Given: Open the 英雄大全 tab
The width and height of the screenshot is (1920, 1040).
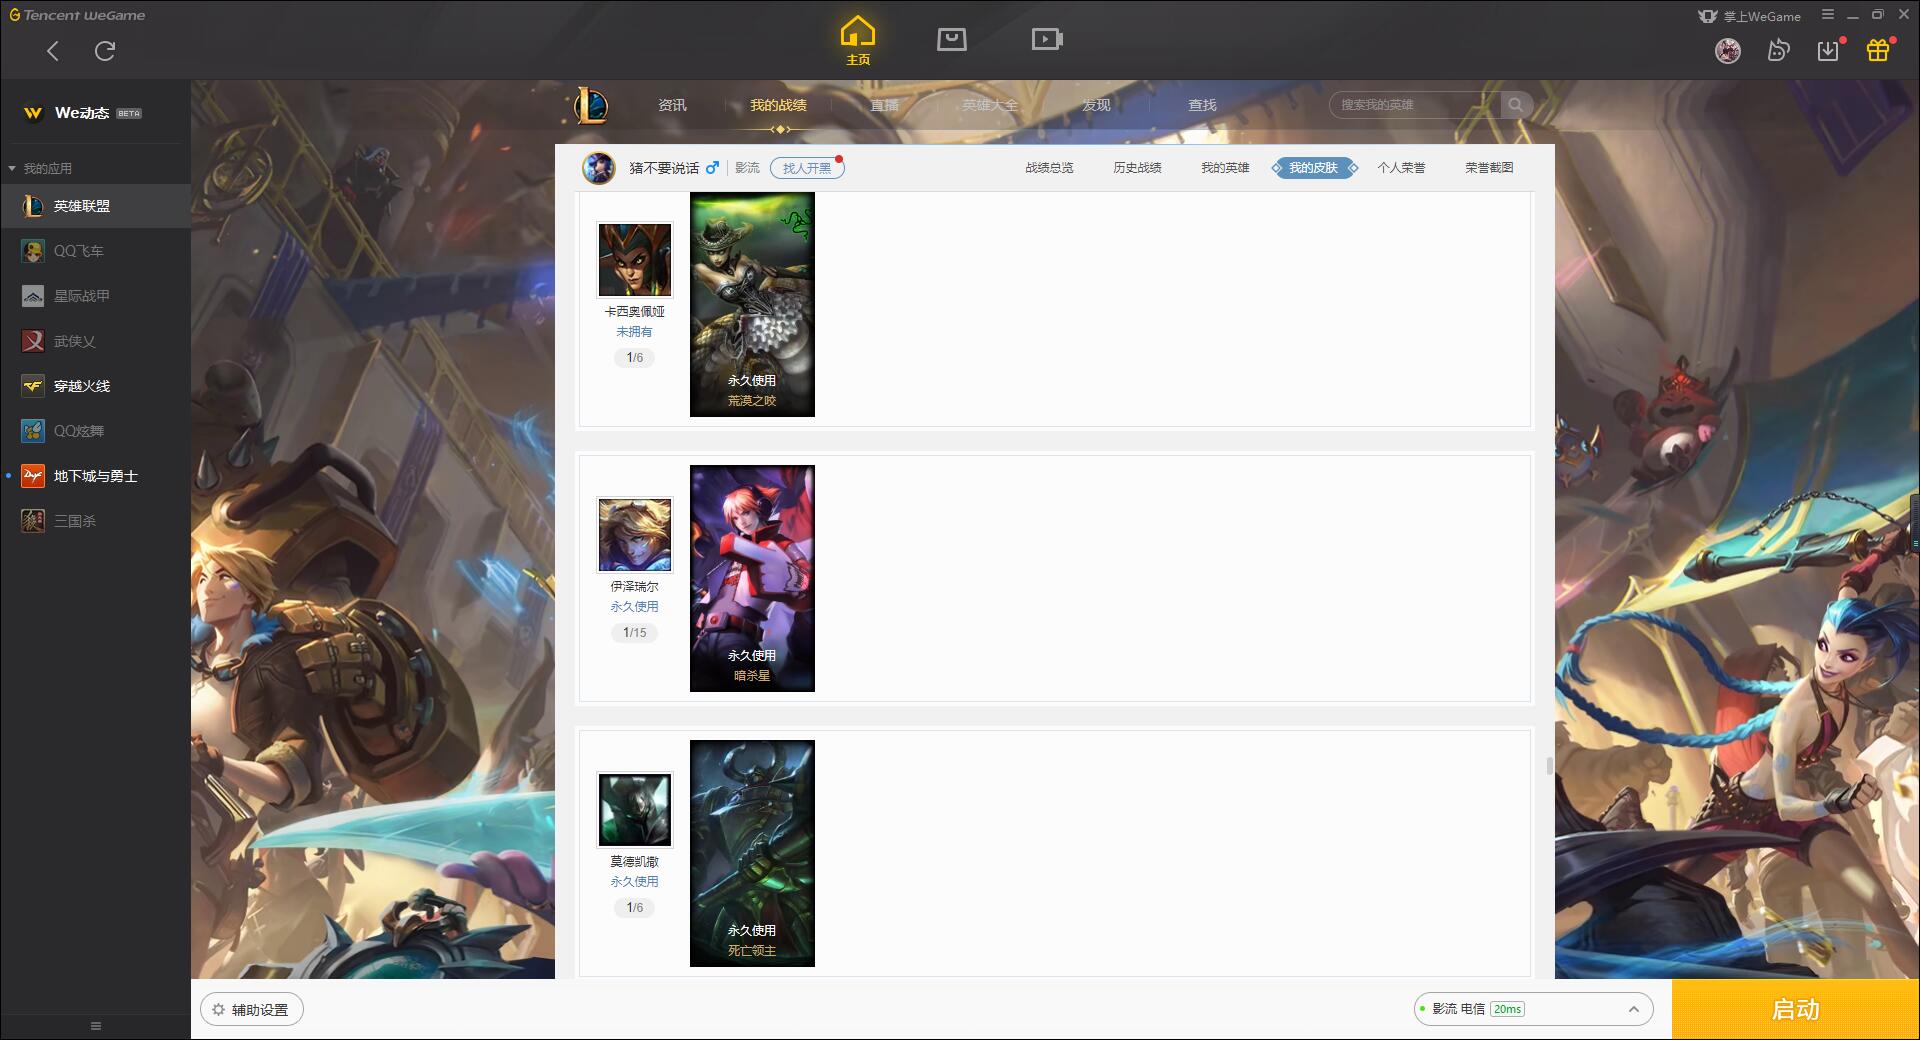Looking at the screenshot, I should [990, 105].
